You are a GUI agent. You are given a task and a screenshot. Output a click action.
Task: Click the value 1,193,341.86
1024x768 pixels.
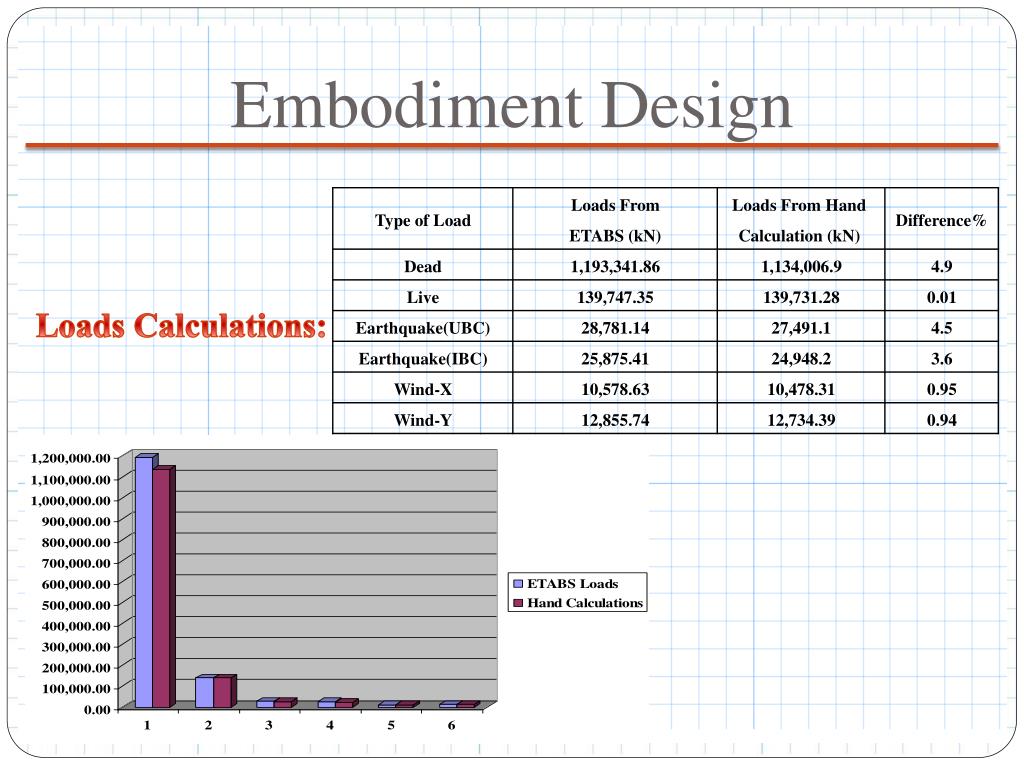click(615, 266)
